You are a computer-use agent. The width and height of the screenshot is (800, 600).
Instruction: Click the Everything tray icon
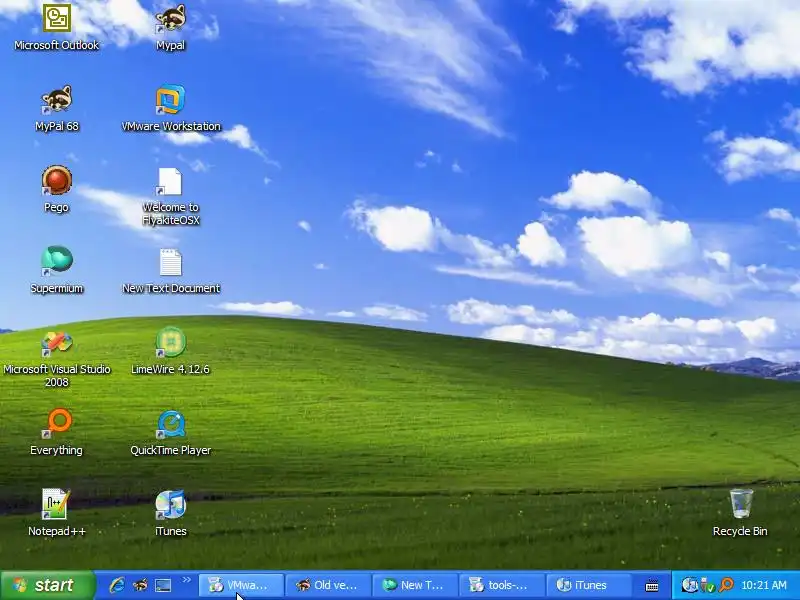click(x=726, y=585)
